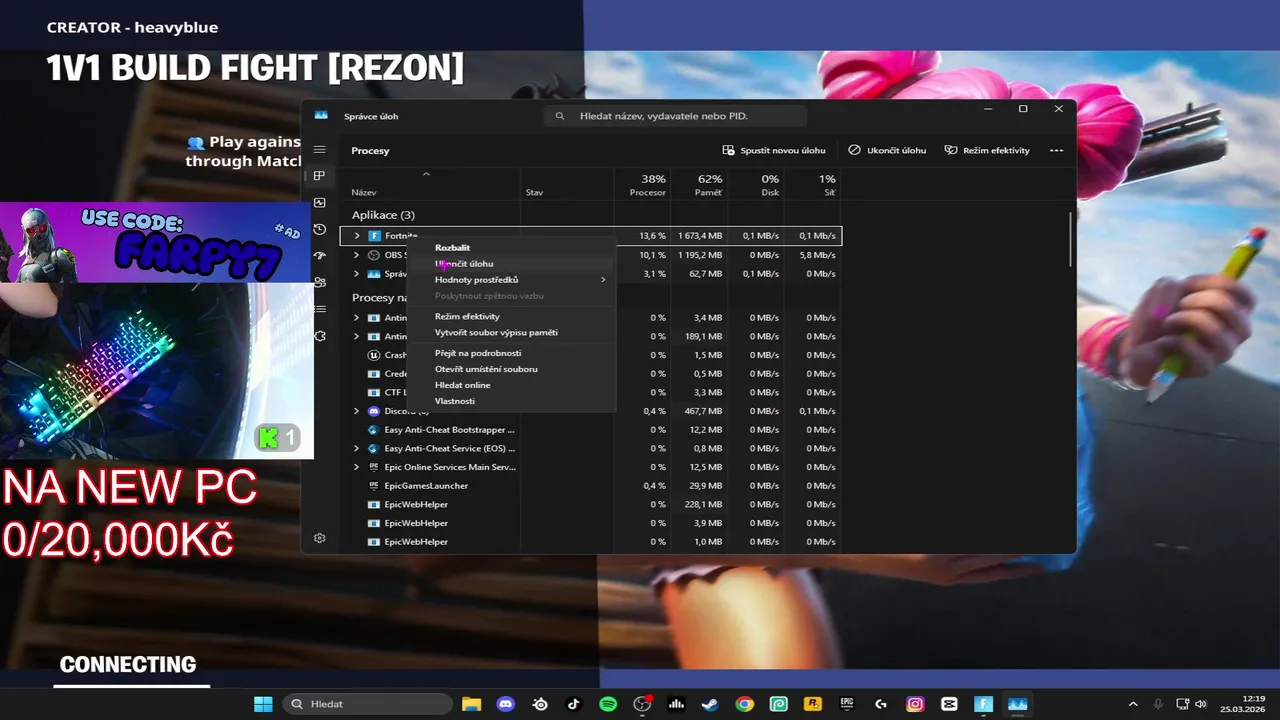The width and height of the screenshot is (1280, 720).
Task: Click the Windows Start button
Action: [263, 704]
